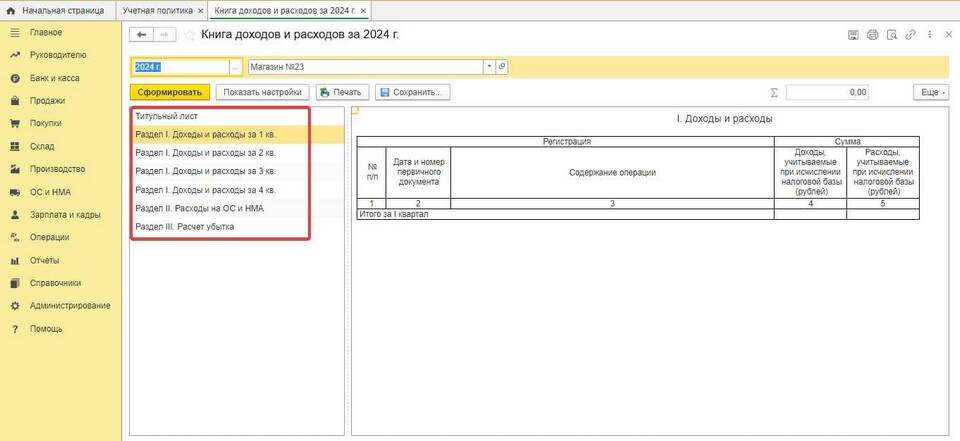Select Титульный лист in section list
Screen dimensions: 960x441
tap(163, 114)
